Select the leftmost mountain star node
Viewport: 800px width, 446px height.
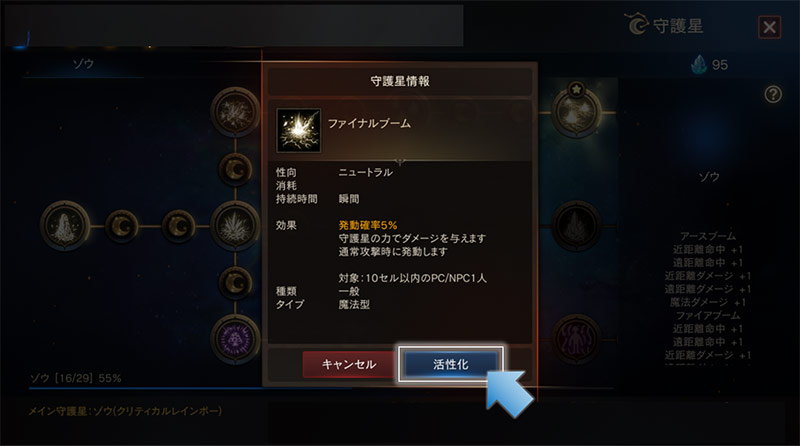pyautogui.click(x=65, y=226)
